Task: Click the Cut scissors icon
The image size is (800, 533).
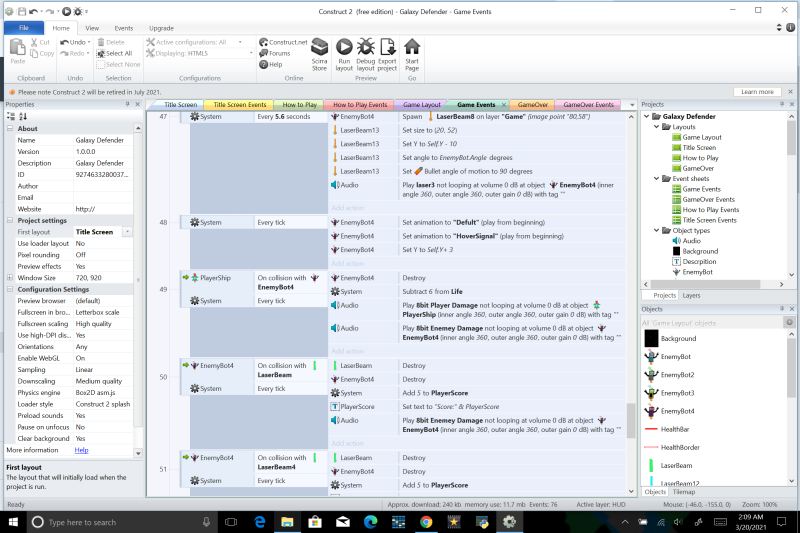Action: 34,42
